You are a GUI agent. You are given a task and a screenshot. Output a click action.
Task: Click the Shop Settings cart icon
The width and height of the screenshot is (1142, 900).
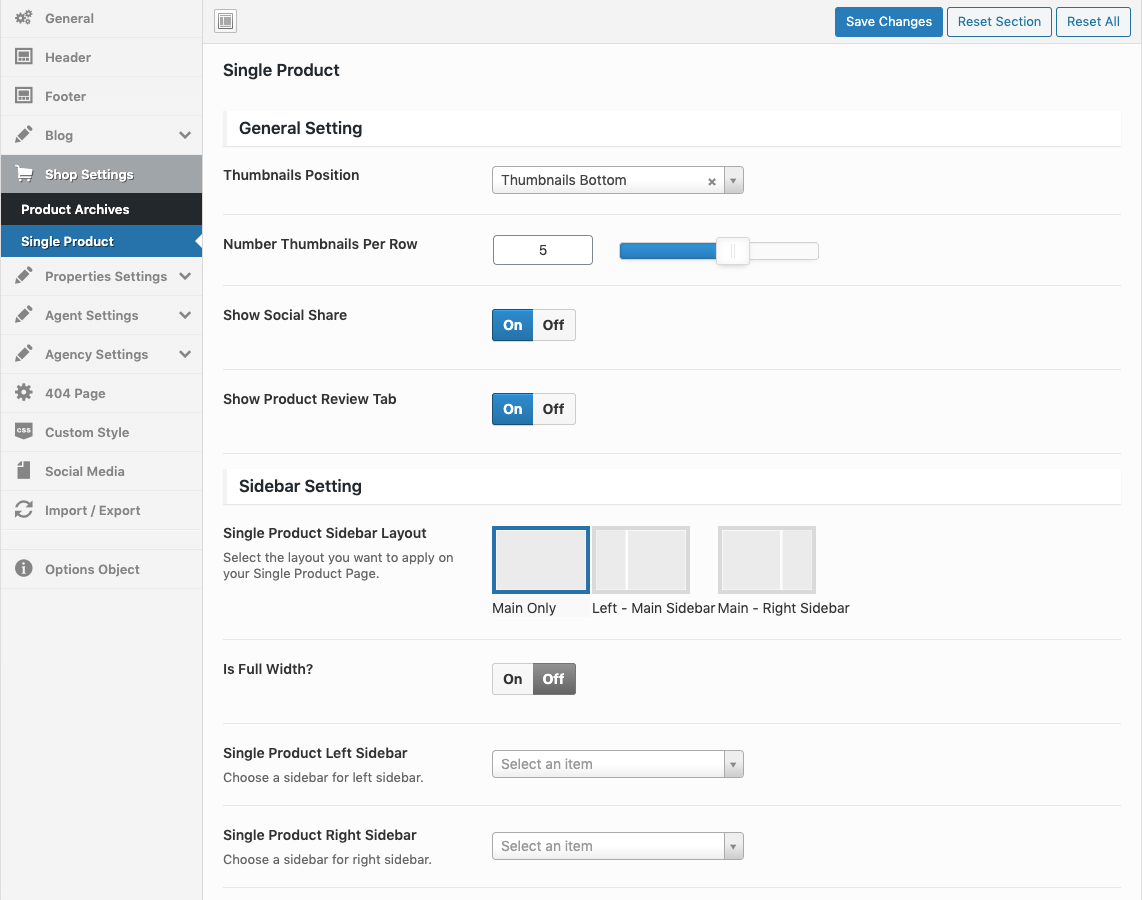tap(24, 174)
